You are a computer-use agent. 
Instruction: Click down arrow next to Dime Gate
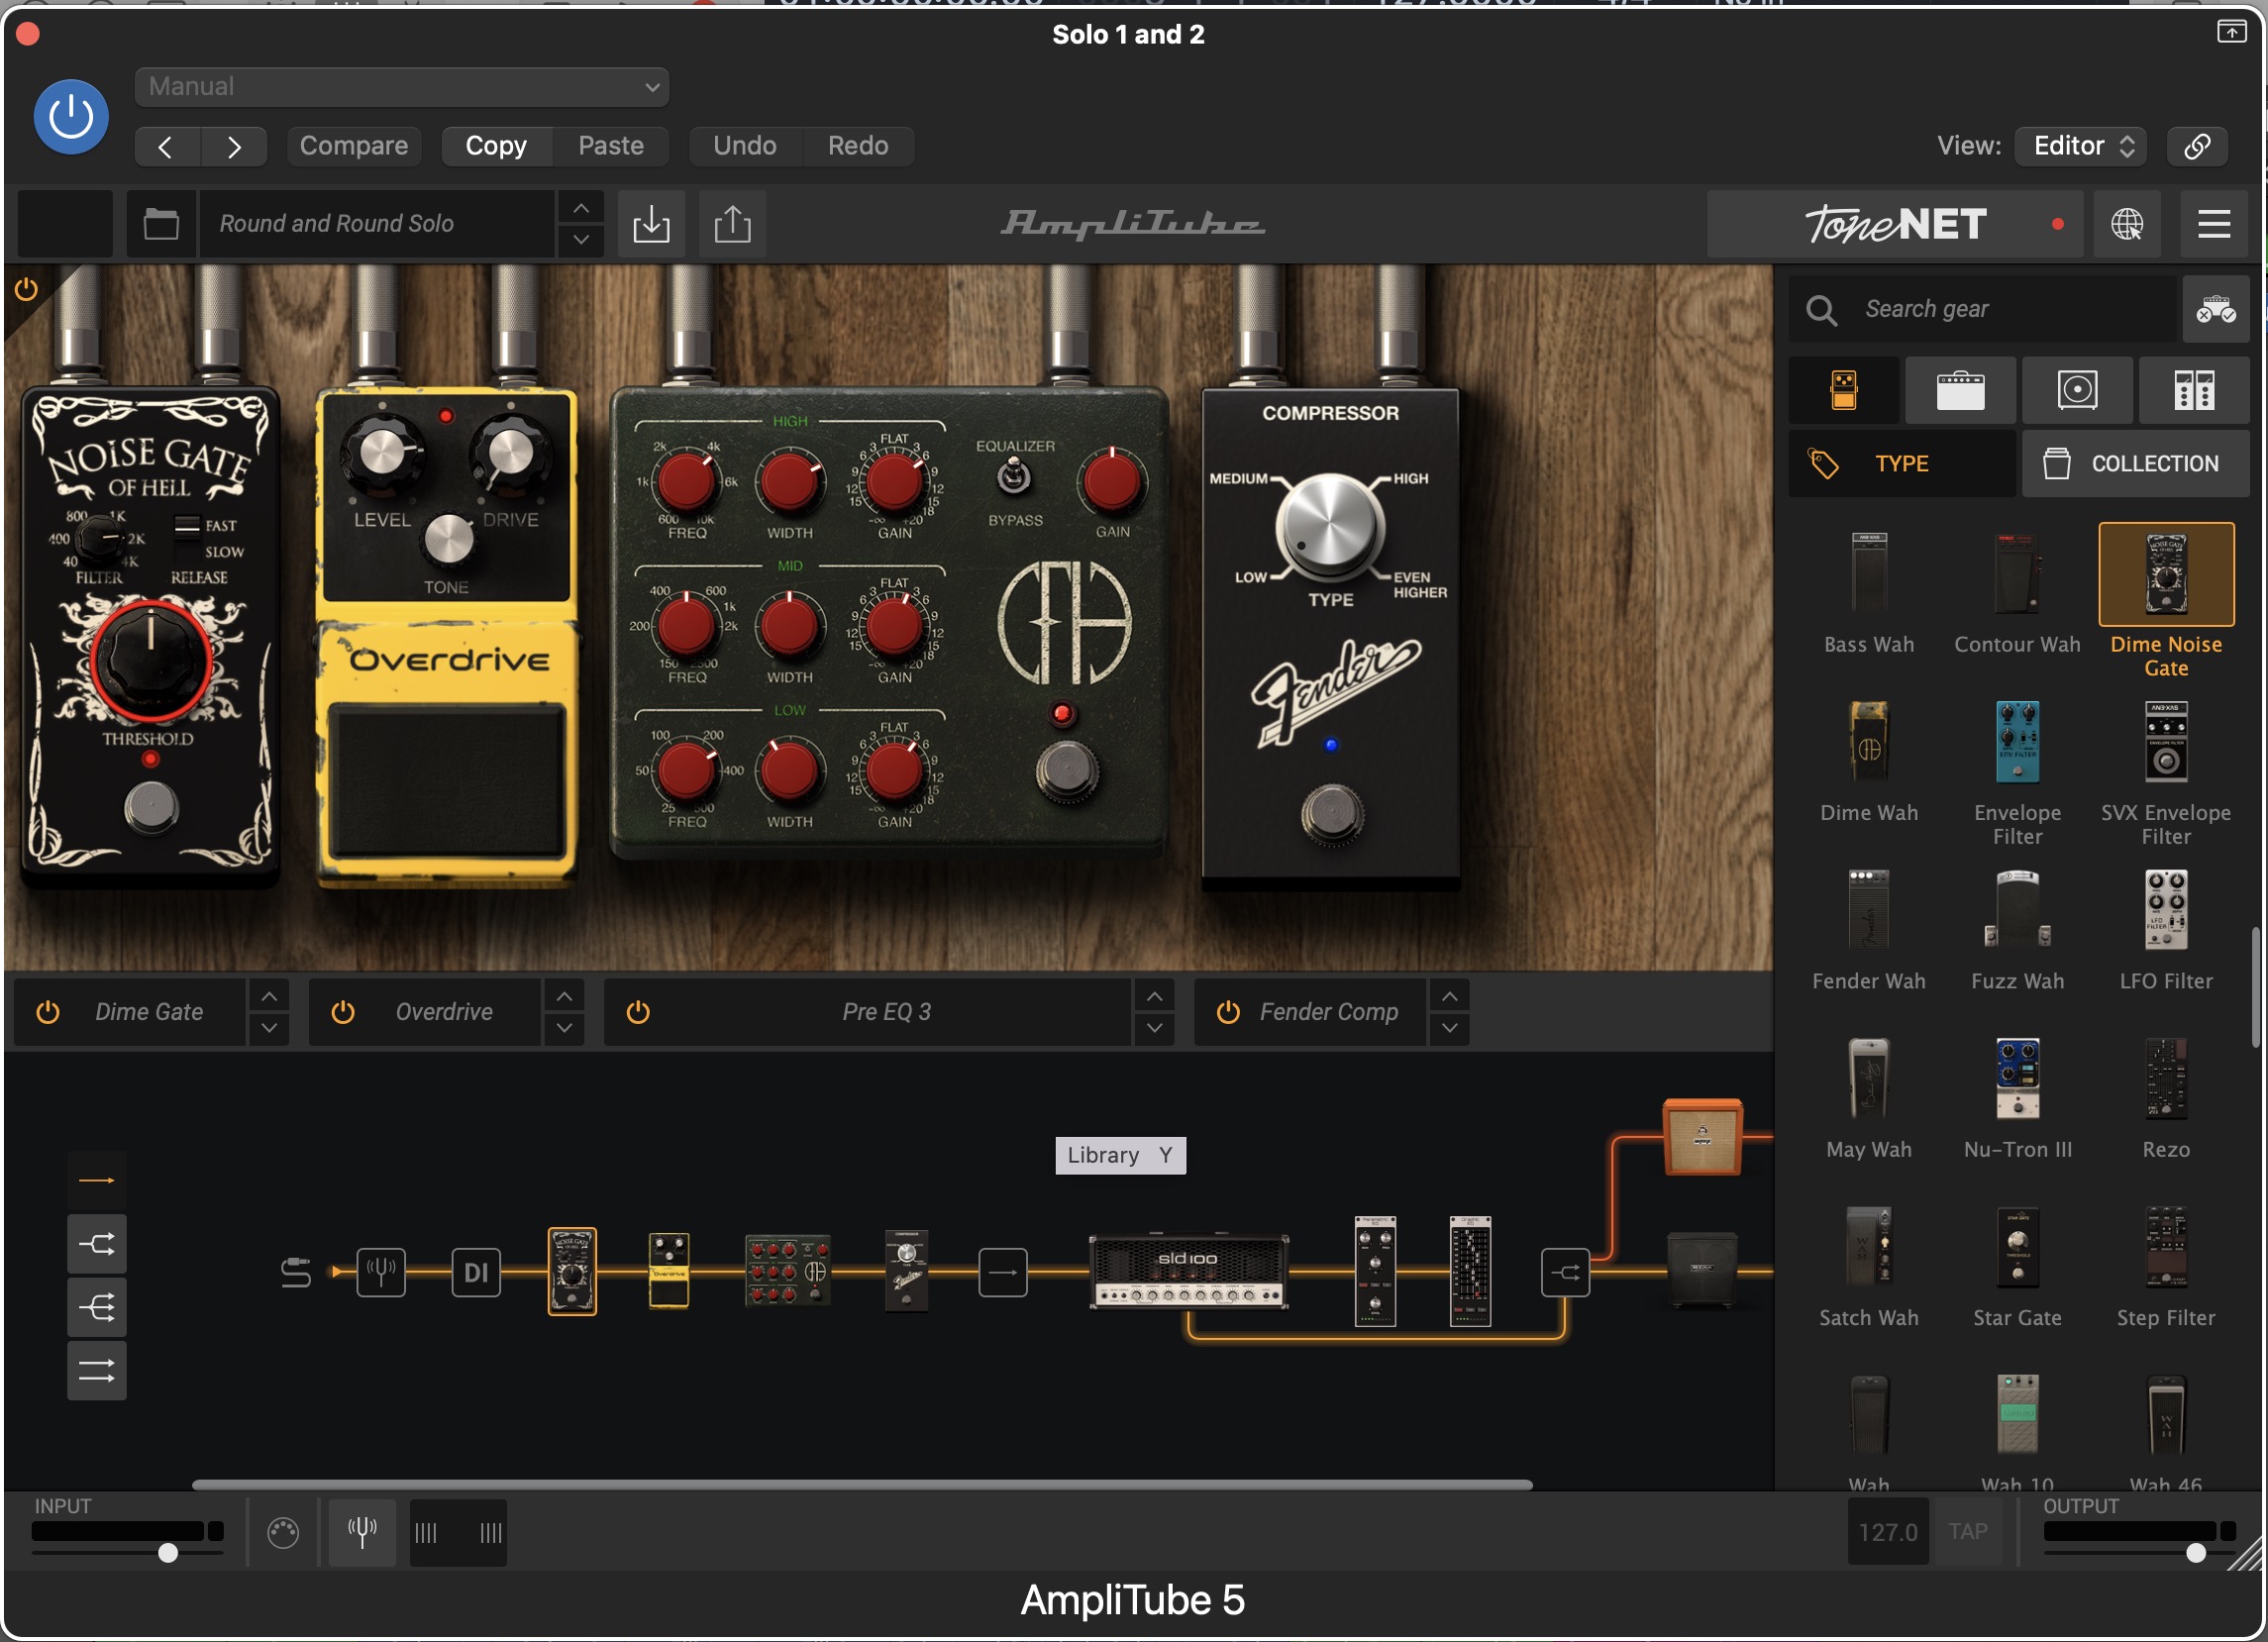click(269, 1028)
